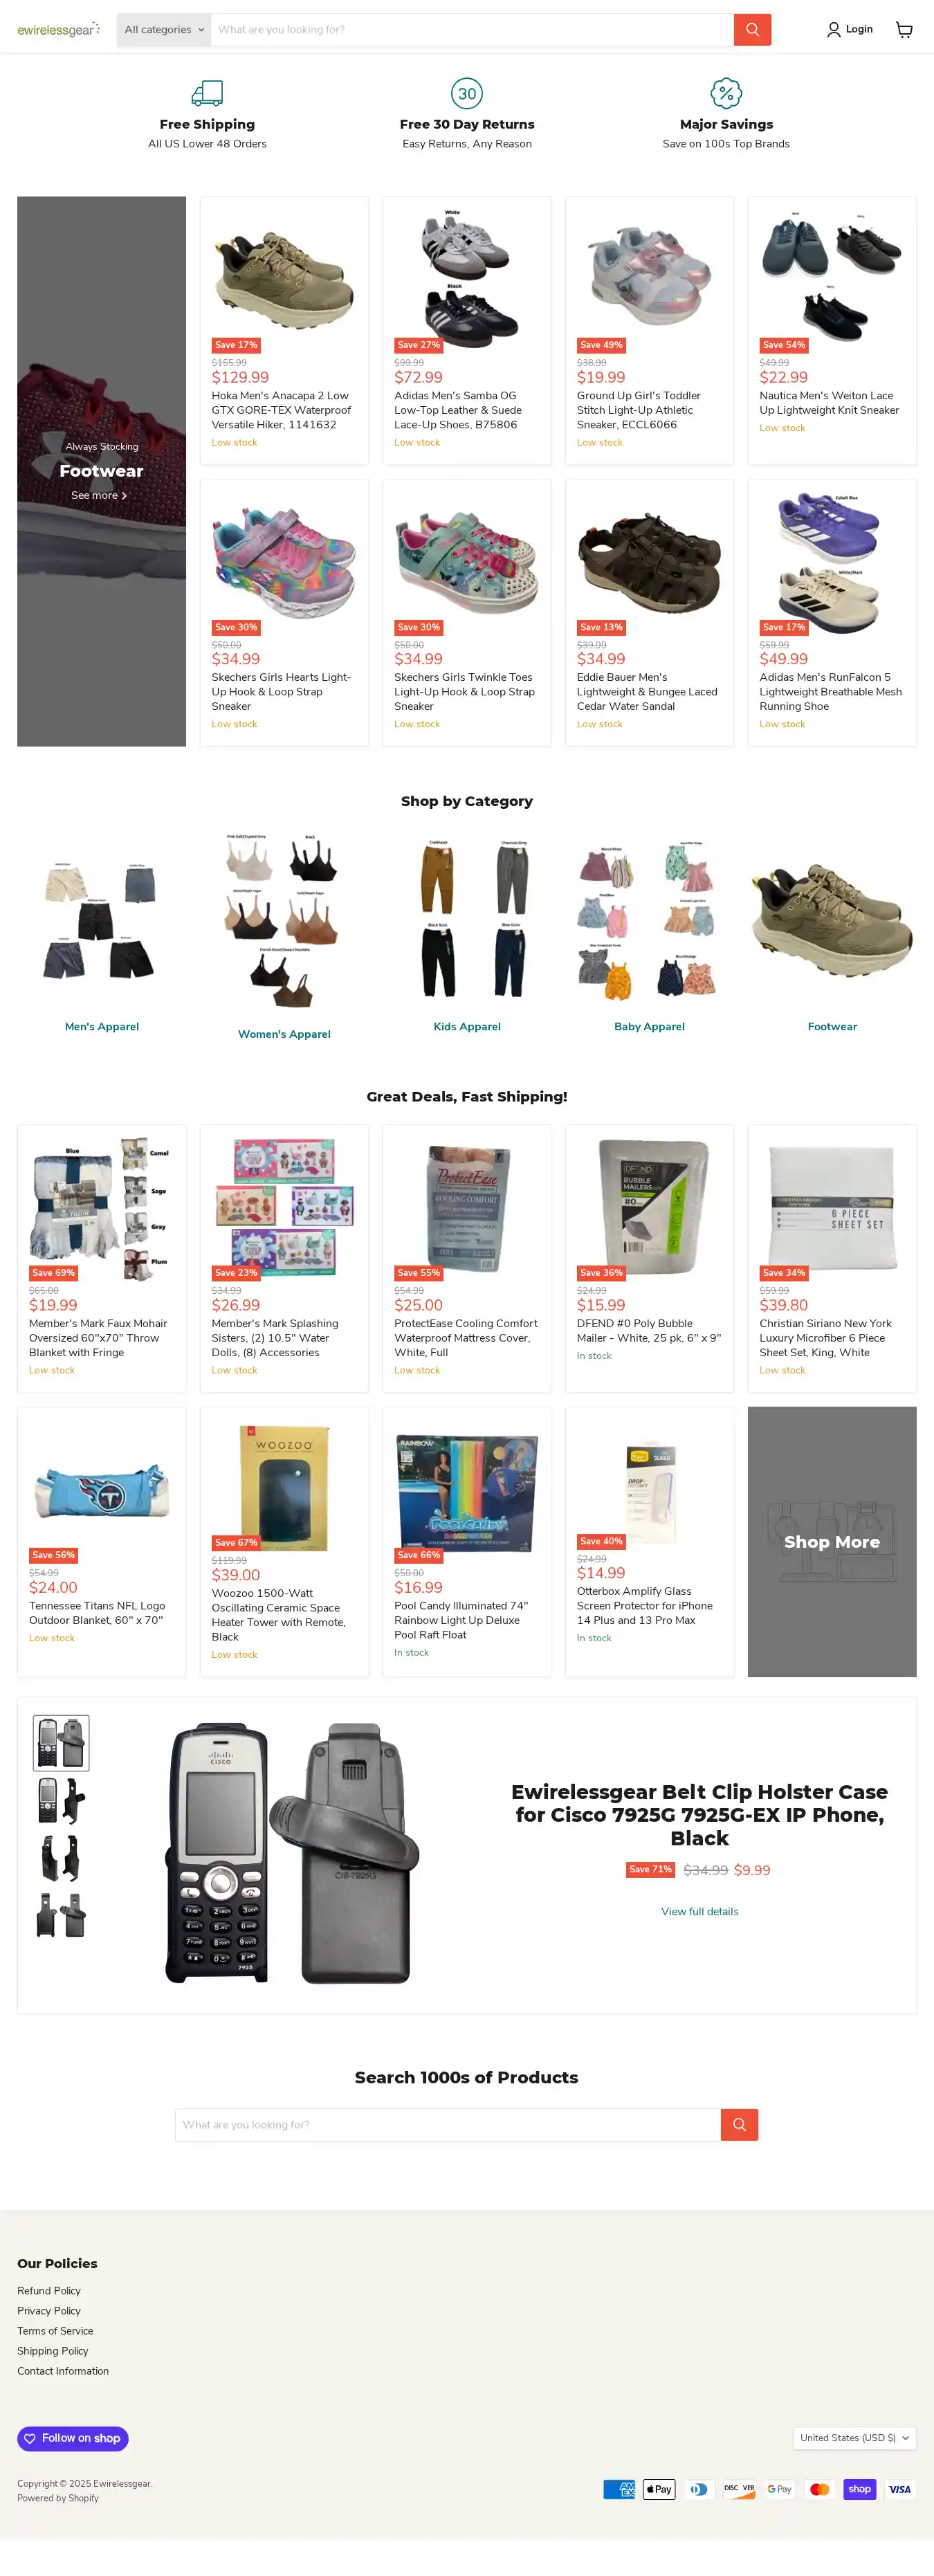Click the Shop More tile

point(832,1541)
